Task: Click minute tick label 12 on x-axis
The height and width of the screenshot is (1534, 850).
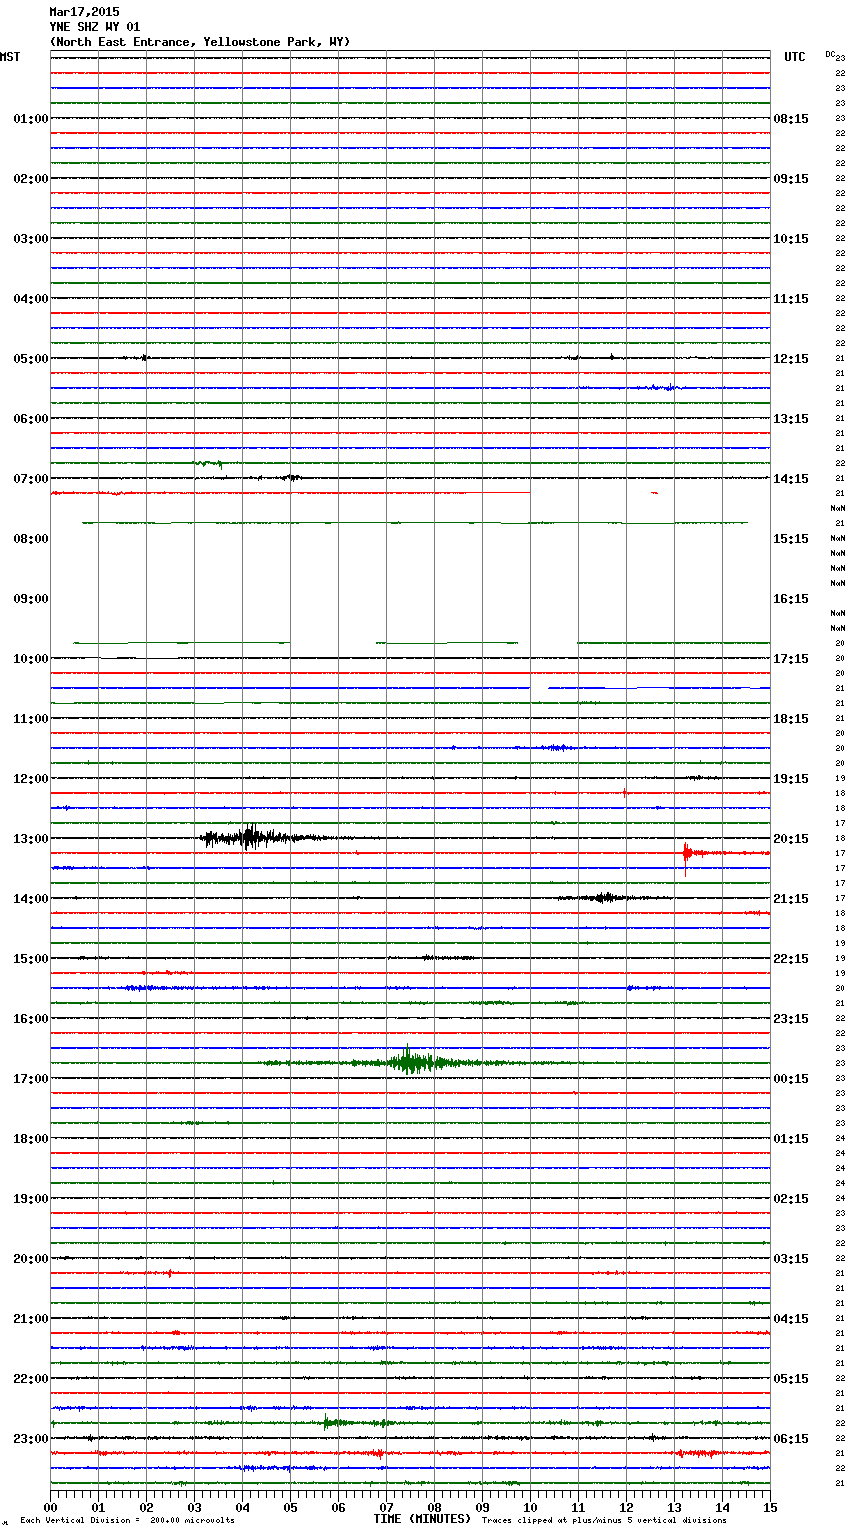Action: coord(626,1507)
